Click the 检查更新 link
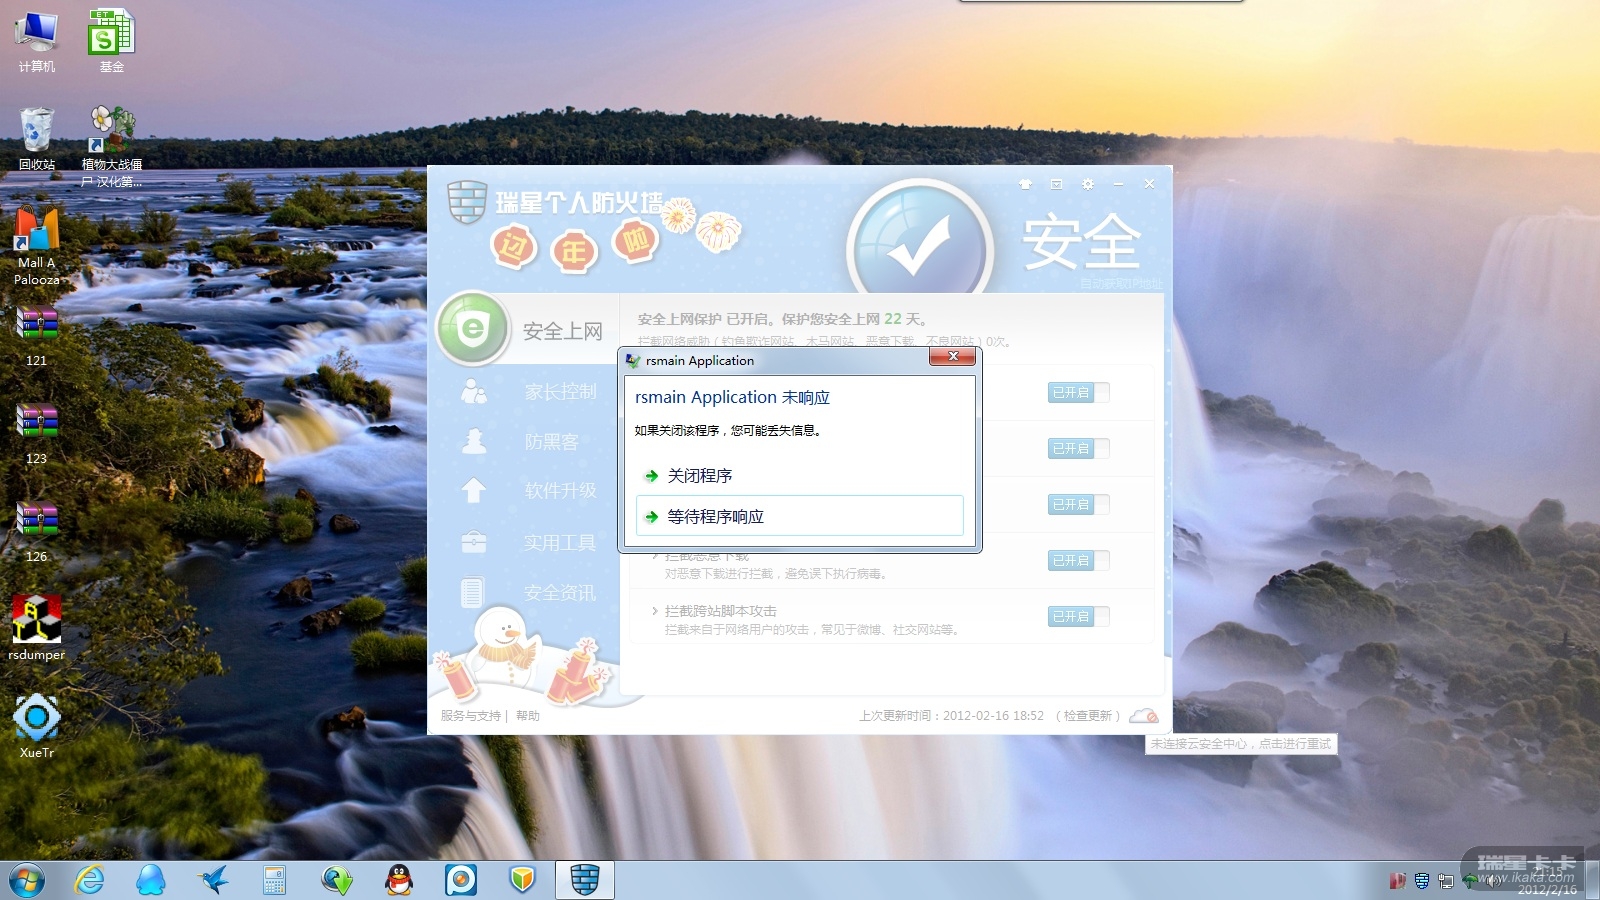 tap(1088, 716)
